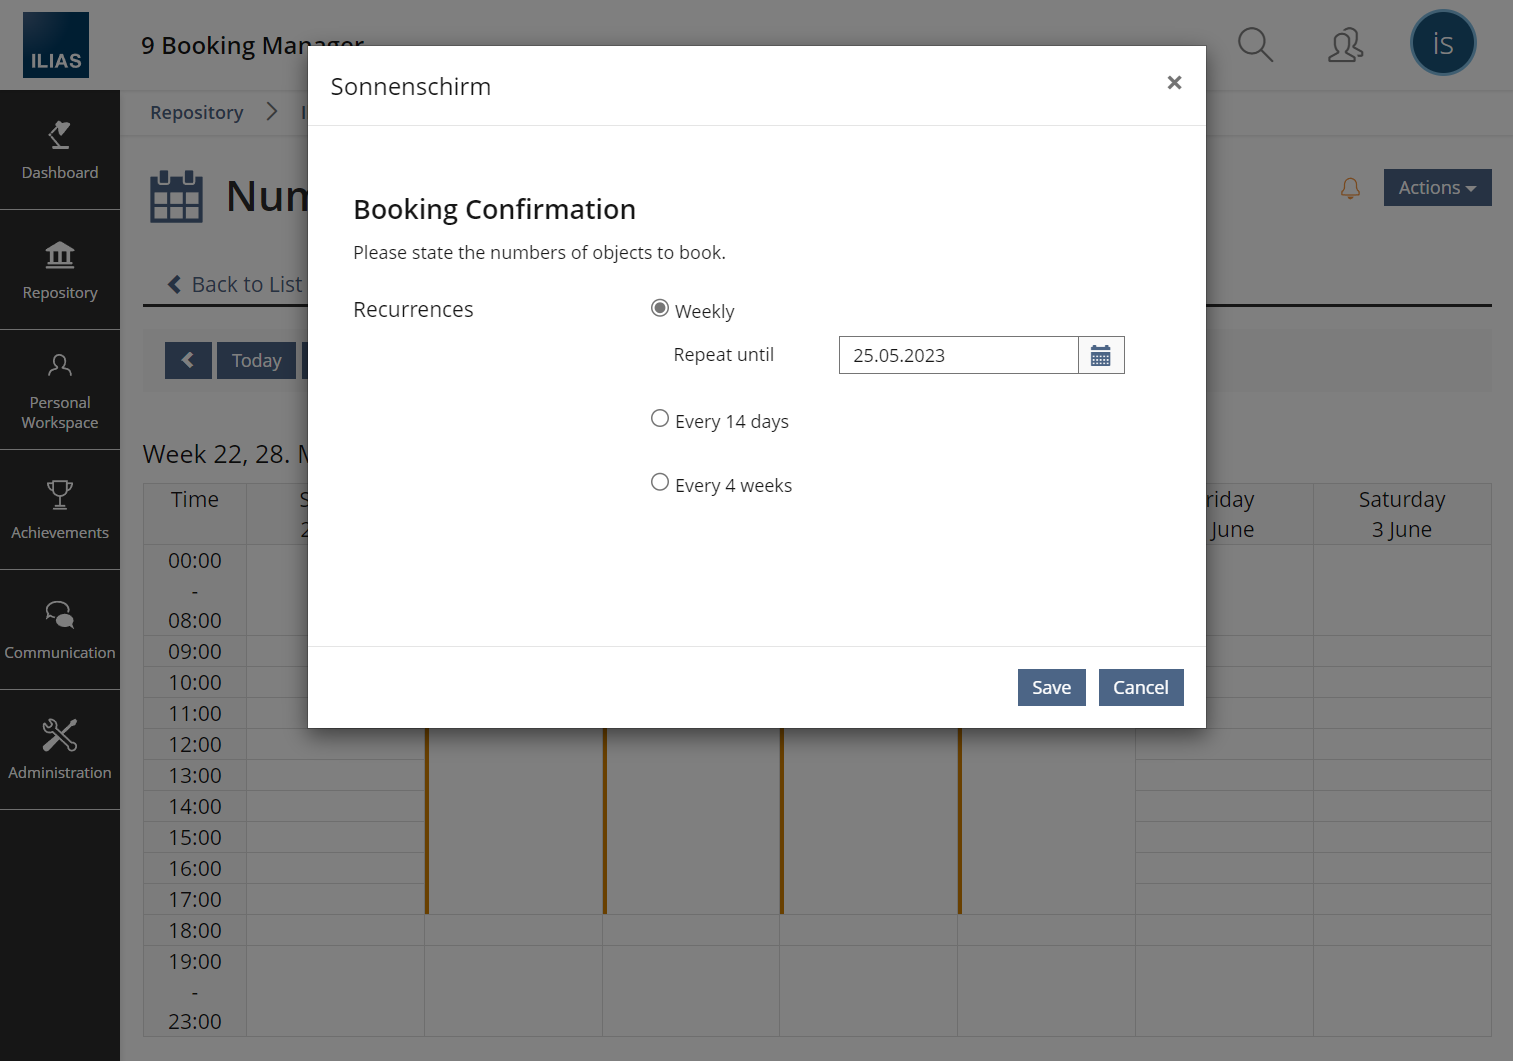Select Every 14 days recurrence

pyautogui.click(x=660, y=419)
